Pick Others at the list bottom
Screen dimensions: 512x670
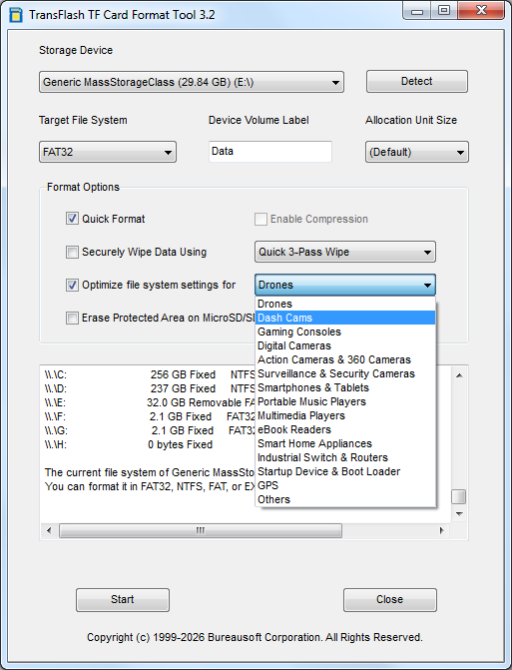pyautogui.click(x=345, y=499)
